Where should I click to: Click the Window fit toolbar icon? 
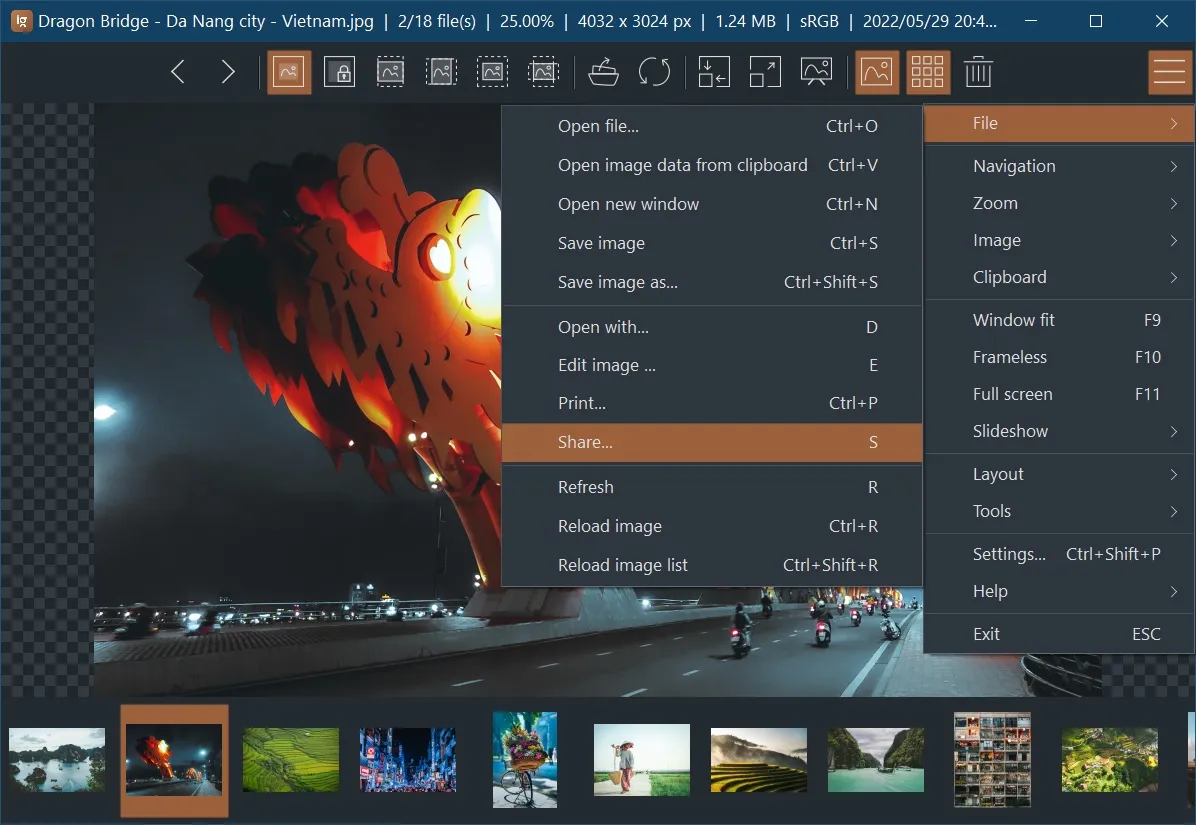click(x=714, y=72)
